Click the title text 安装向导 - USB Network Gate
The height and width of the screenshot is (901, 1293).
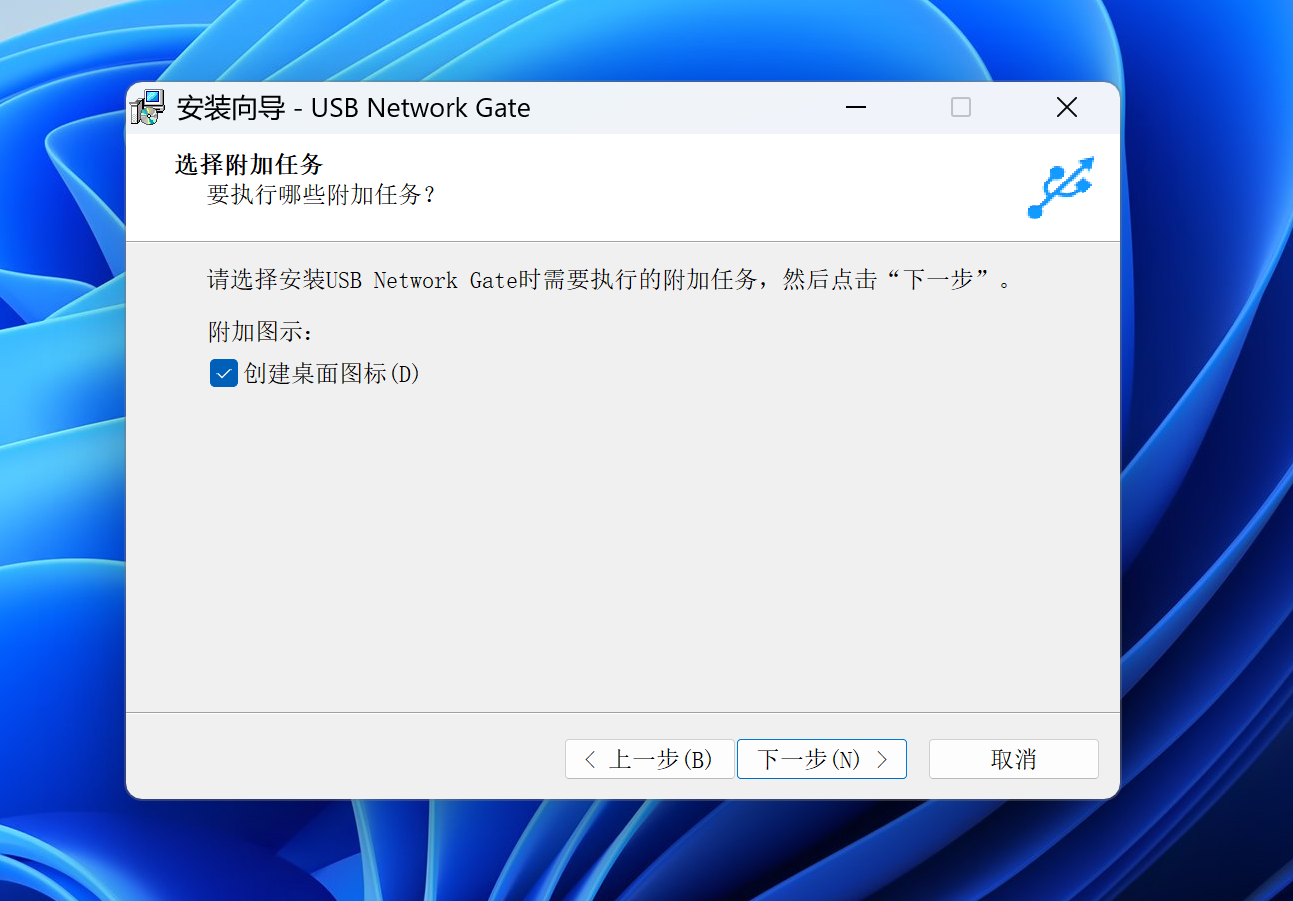[x=353, y=108]
